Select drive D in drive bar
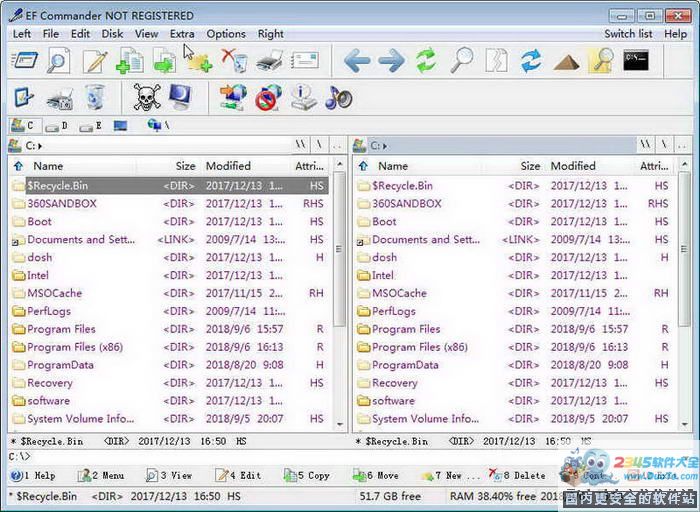Screen dimensions: 700x512 [57, 126]
